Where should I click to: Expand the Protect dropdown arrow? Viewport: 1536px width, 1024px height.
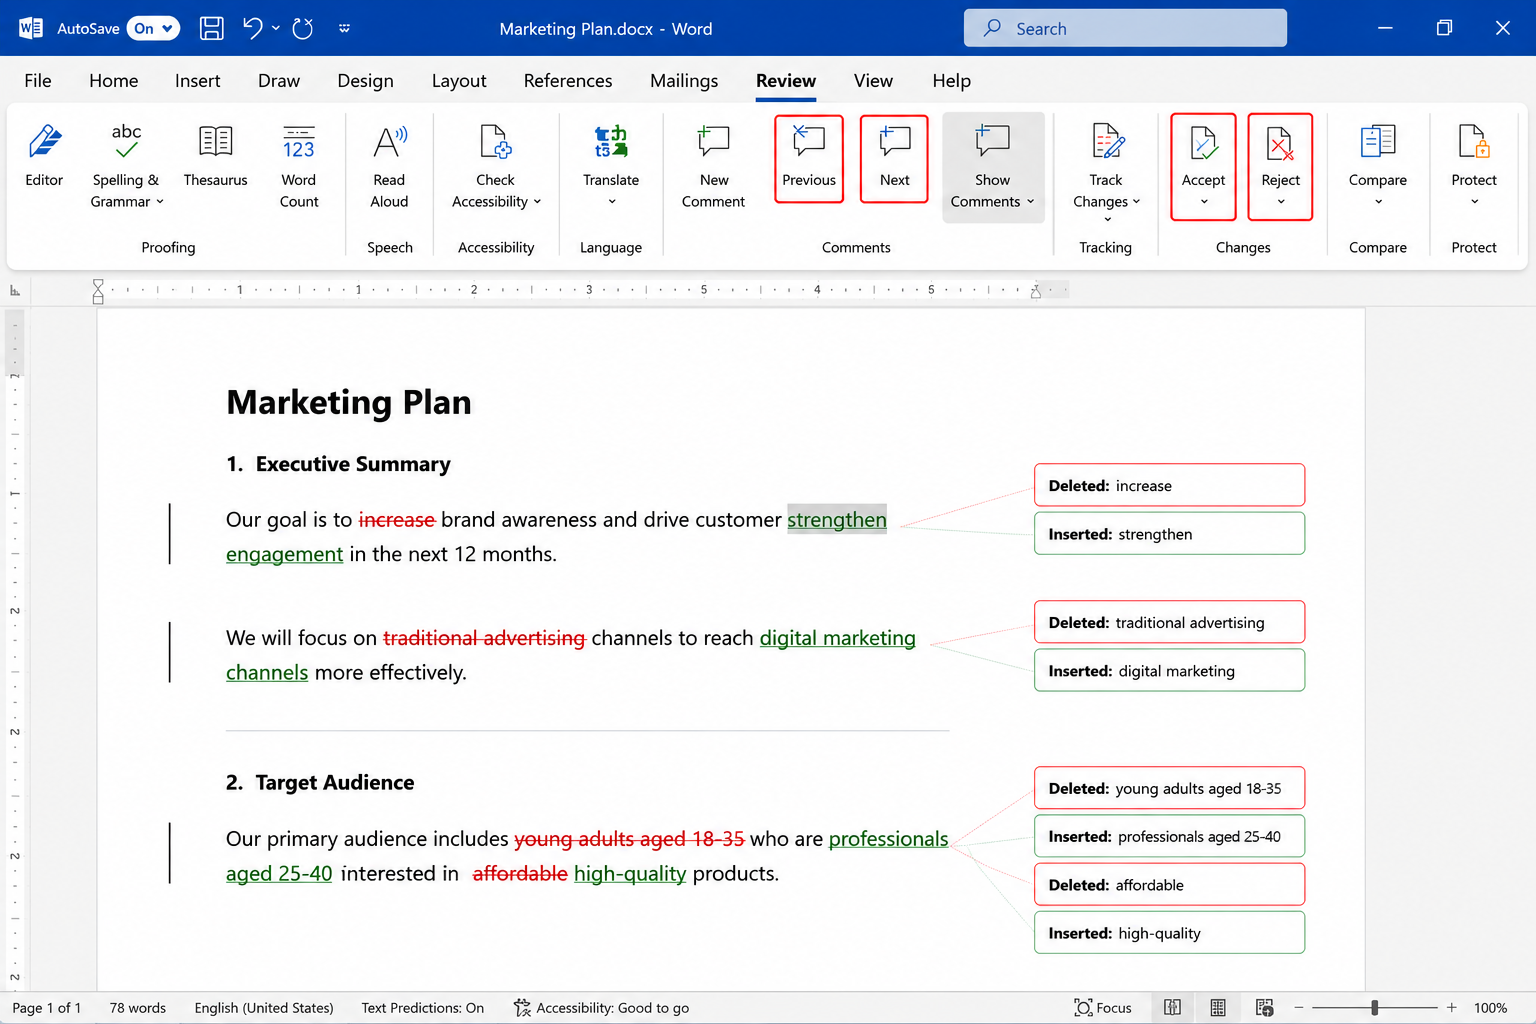click(1474, 202)
